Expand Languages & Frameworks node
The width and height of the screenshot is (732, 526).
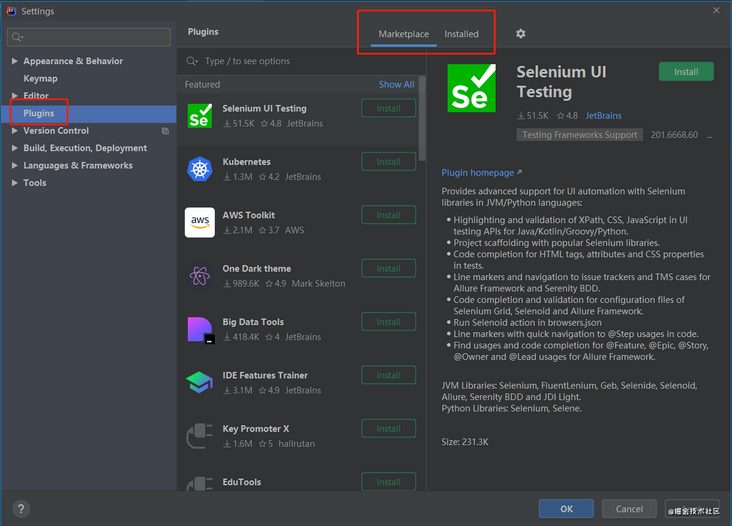coord(14,165)
